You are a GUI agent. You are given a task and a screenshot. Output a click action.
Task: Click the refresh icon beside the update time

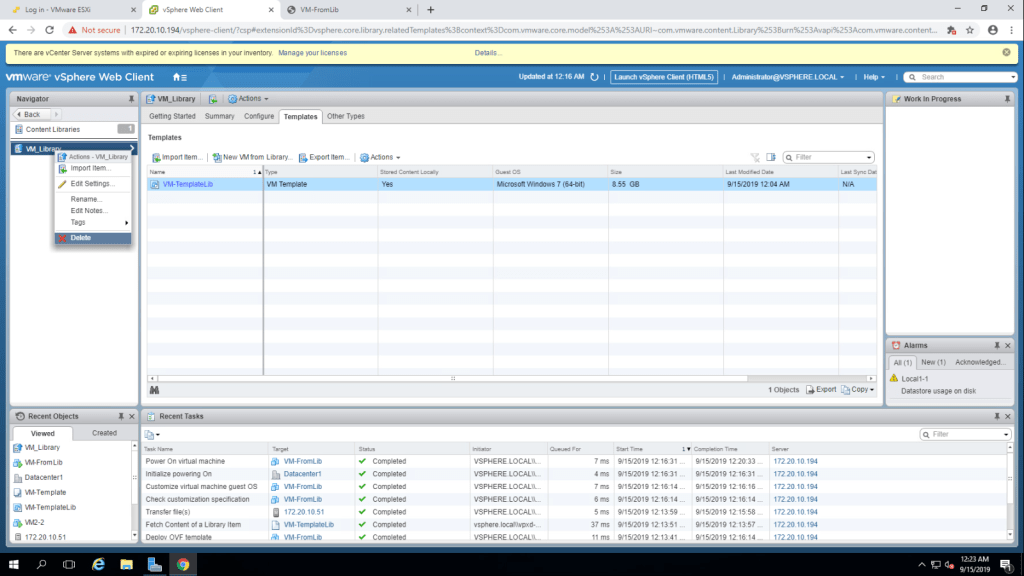click(x=594, y=77)
